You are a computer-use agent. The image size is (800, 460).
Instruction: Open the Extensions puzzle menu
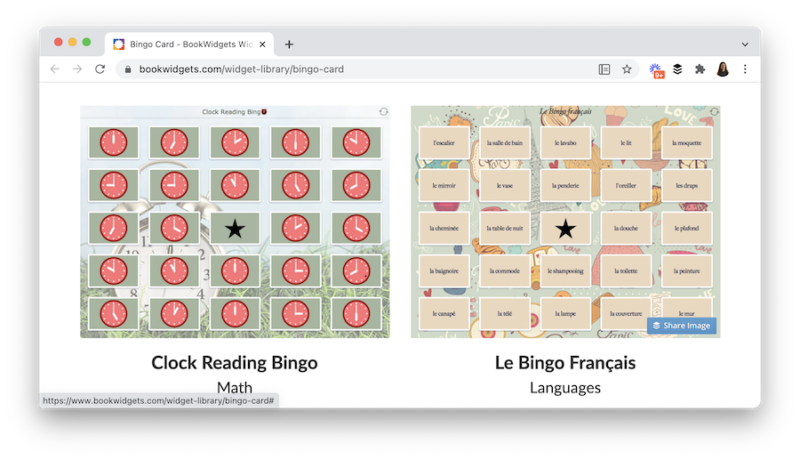(x=700, y=69)
